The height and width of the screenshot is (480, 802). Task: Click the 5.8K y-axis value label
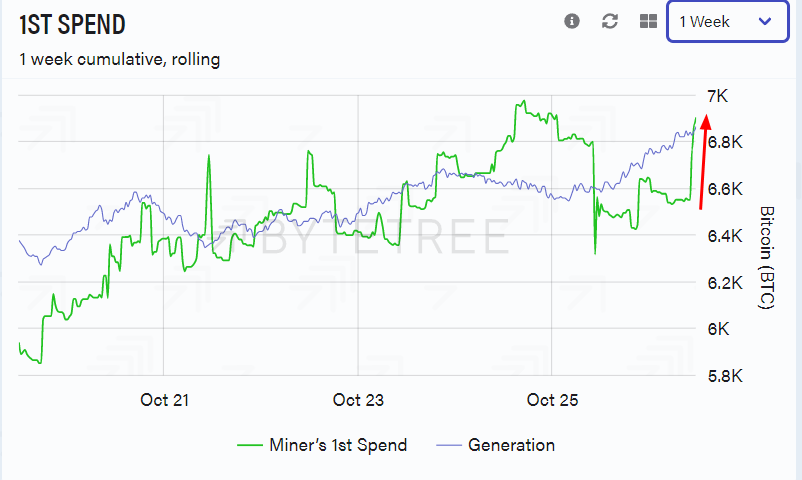tap(724, 377)
